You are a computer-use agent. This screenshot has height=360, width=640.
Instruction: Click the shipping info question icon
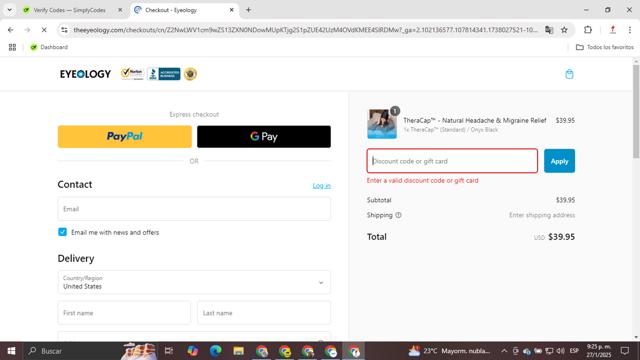pos(398,215)
